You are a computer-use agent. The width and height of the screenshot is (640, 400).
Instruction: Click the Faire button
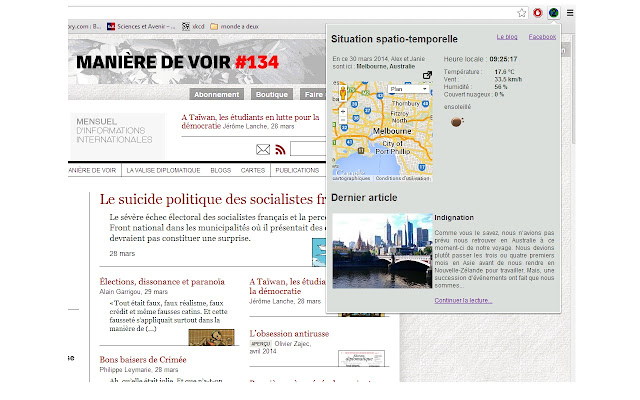[313, 94]
